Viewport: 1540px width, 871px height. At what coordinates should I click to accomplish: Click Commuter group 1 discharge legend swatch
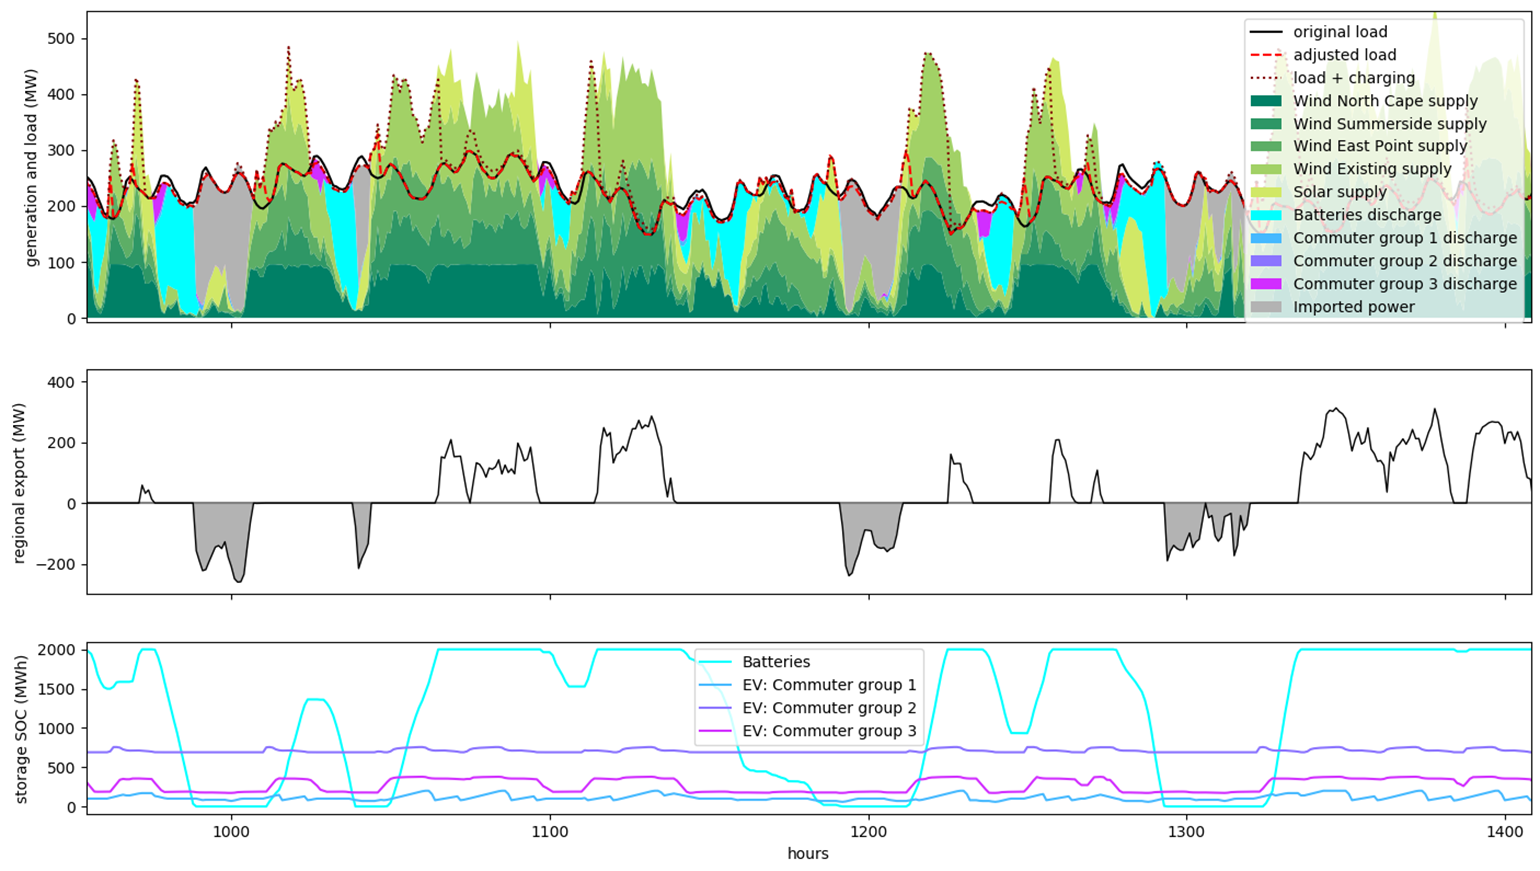coord(1266,238)
